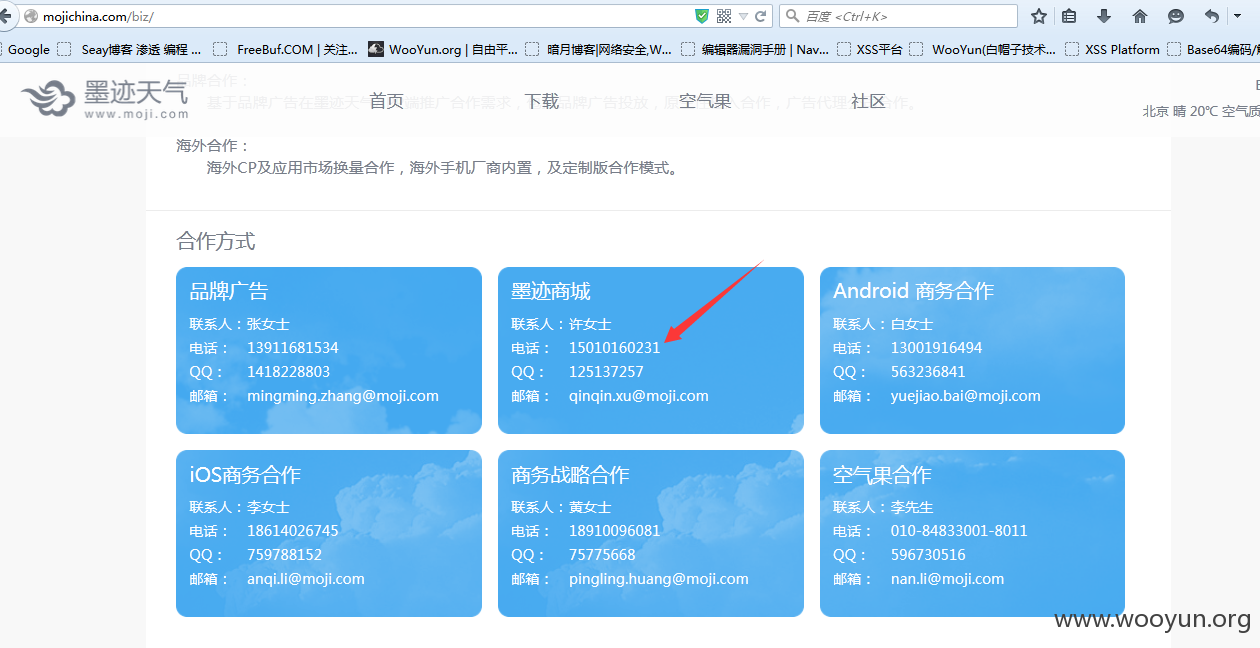Open the downloads arrow icon
1260x648 pixels.
click(1104, 16)
